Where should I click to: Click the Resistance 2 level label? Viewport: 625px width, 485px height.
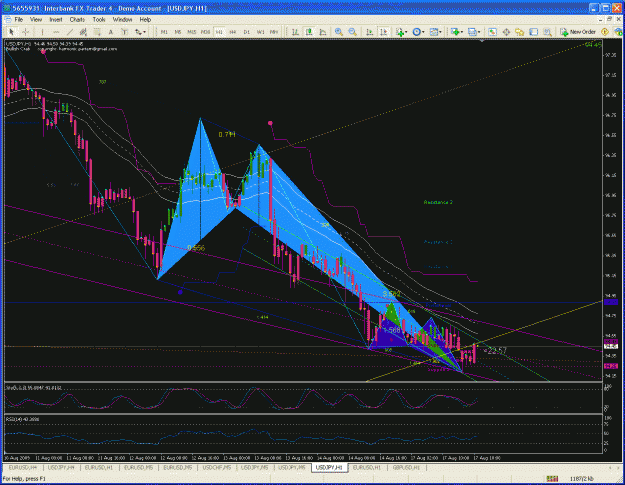click(x=438, y=202)
